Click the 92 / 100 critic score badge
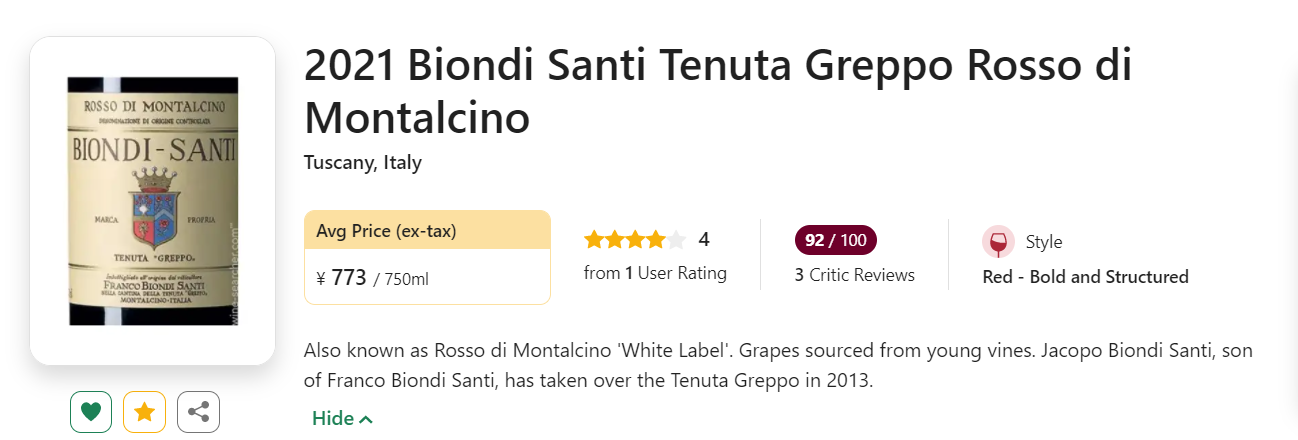Viewport: 1298px width, 440px height. pos(835,240)
